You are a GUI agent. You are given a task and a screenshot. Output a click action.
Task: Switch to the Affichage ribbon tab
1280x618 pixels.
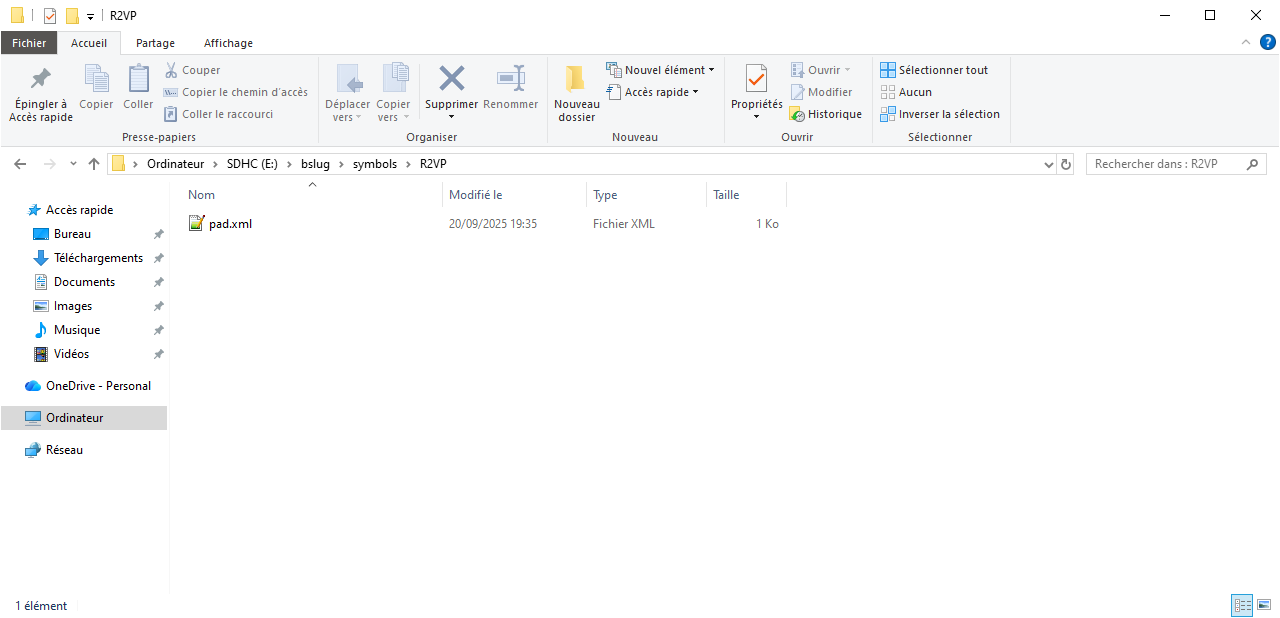point(228,43)
